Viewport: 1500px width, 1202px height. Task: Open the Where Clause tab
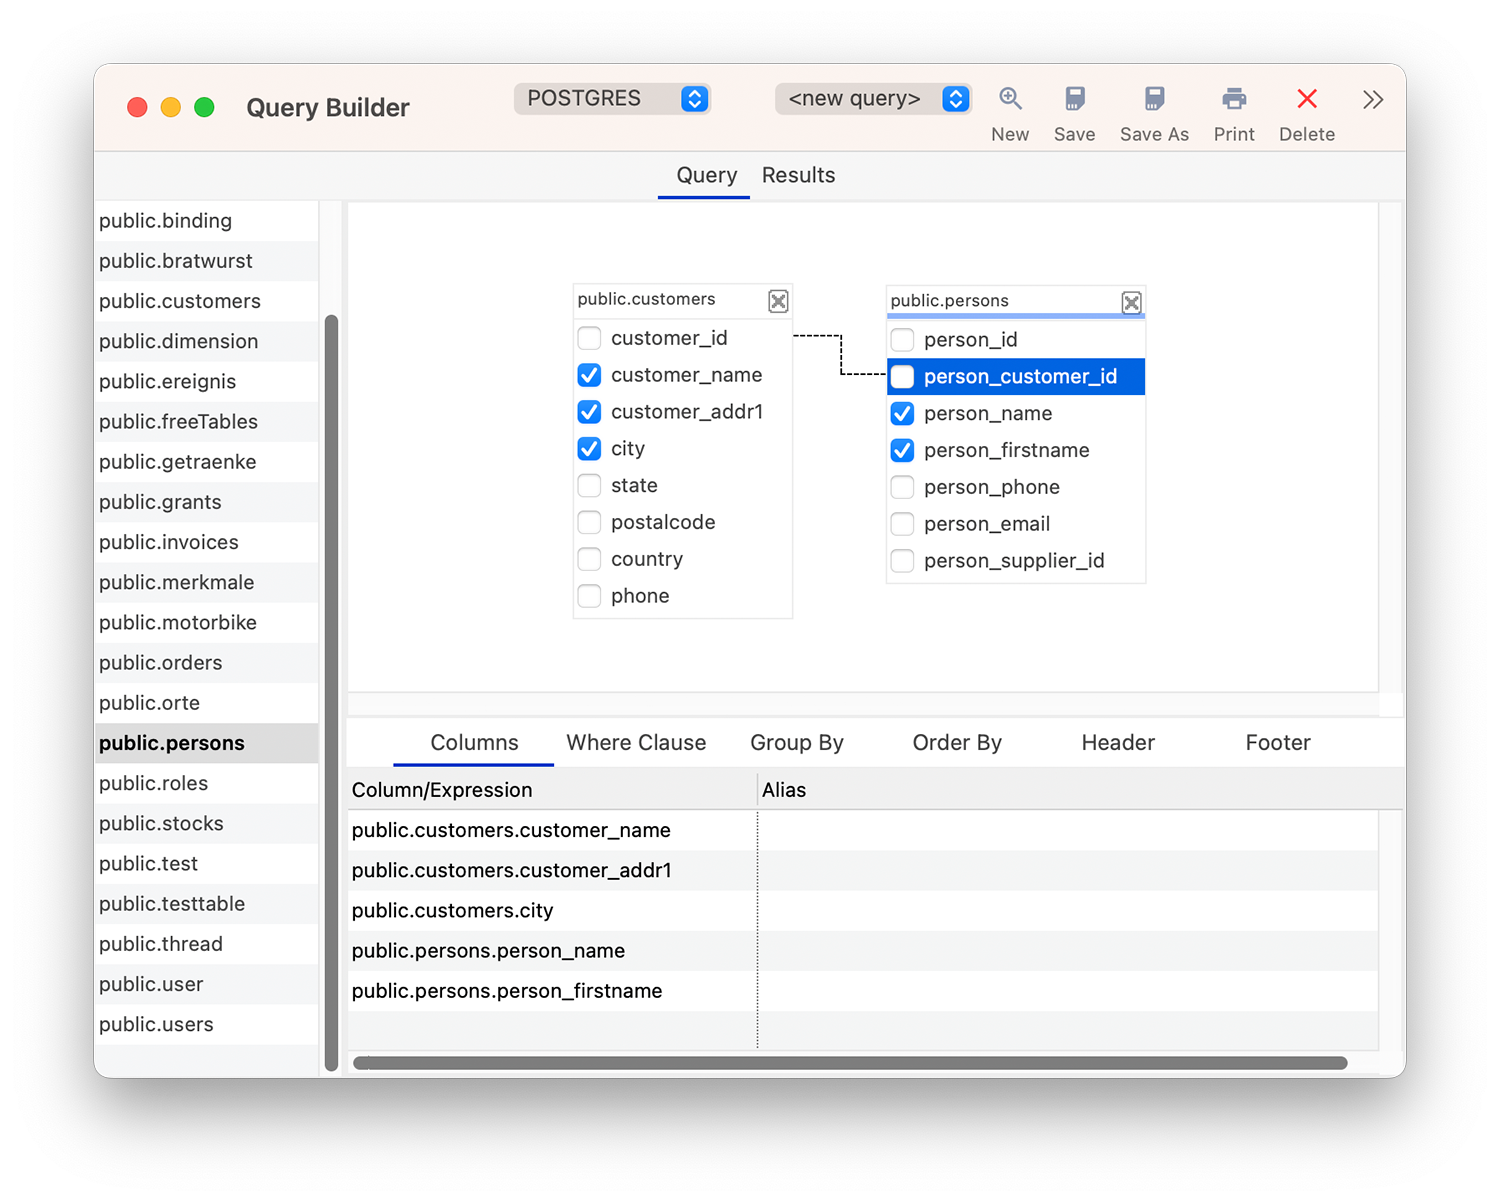[636, 742]
